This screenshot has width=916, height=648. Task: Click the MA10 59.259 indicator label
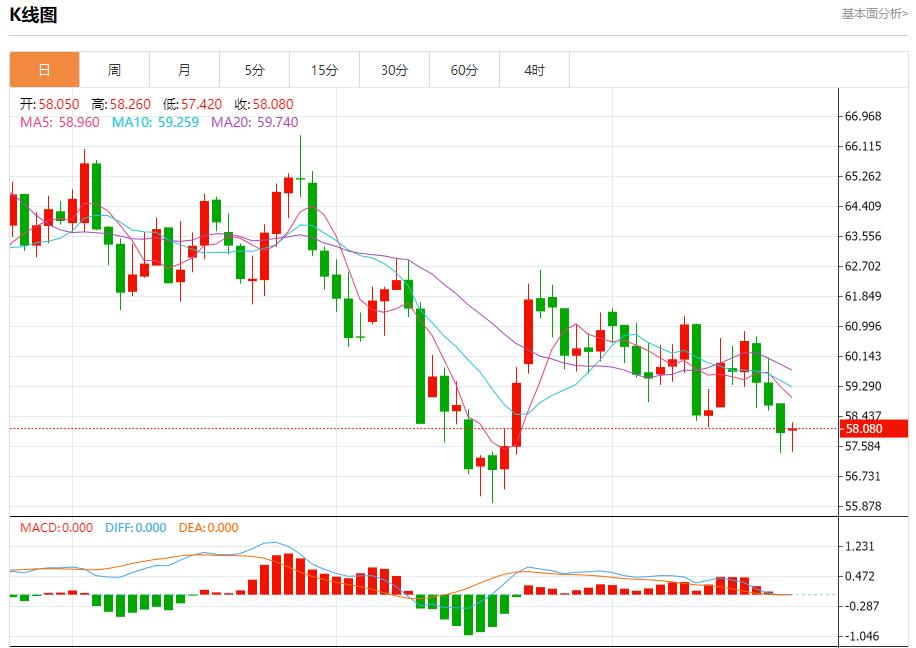(155, 122)
